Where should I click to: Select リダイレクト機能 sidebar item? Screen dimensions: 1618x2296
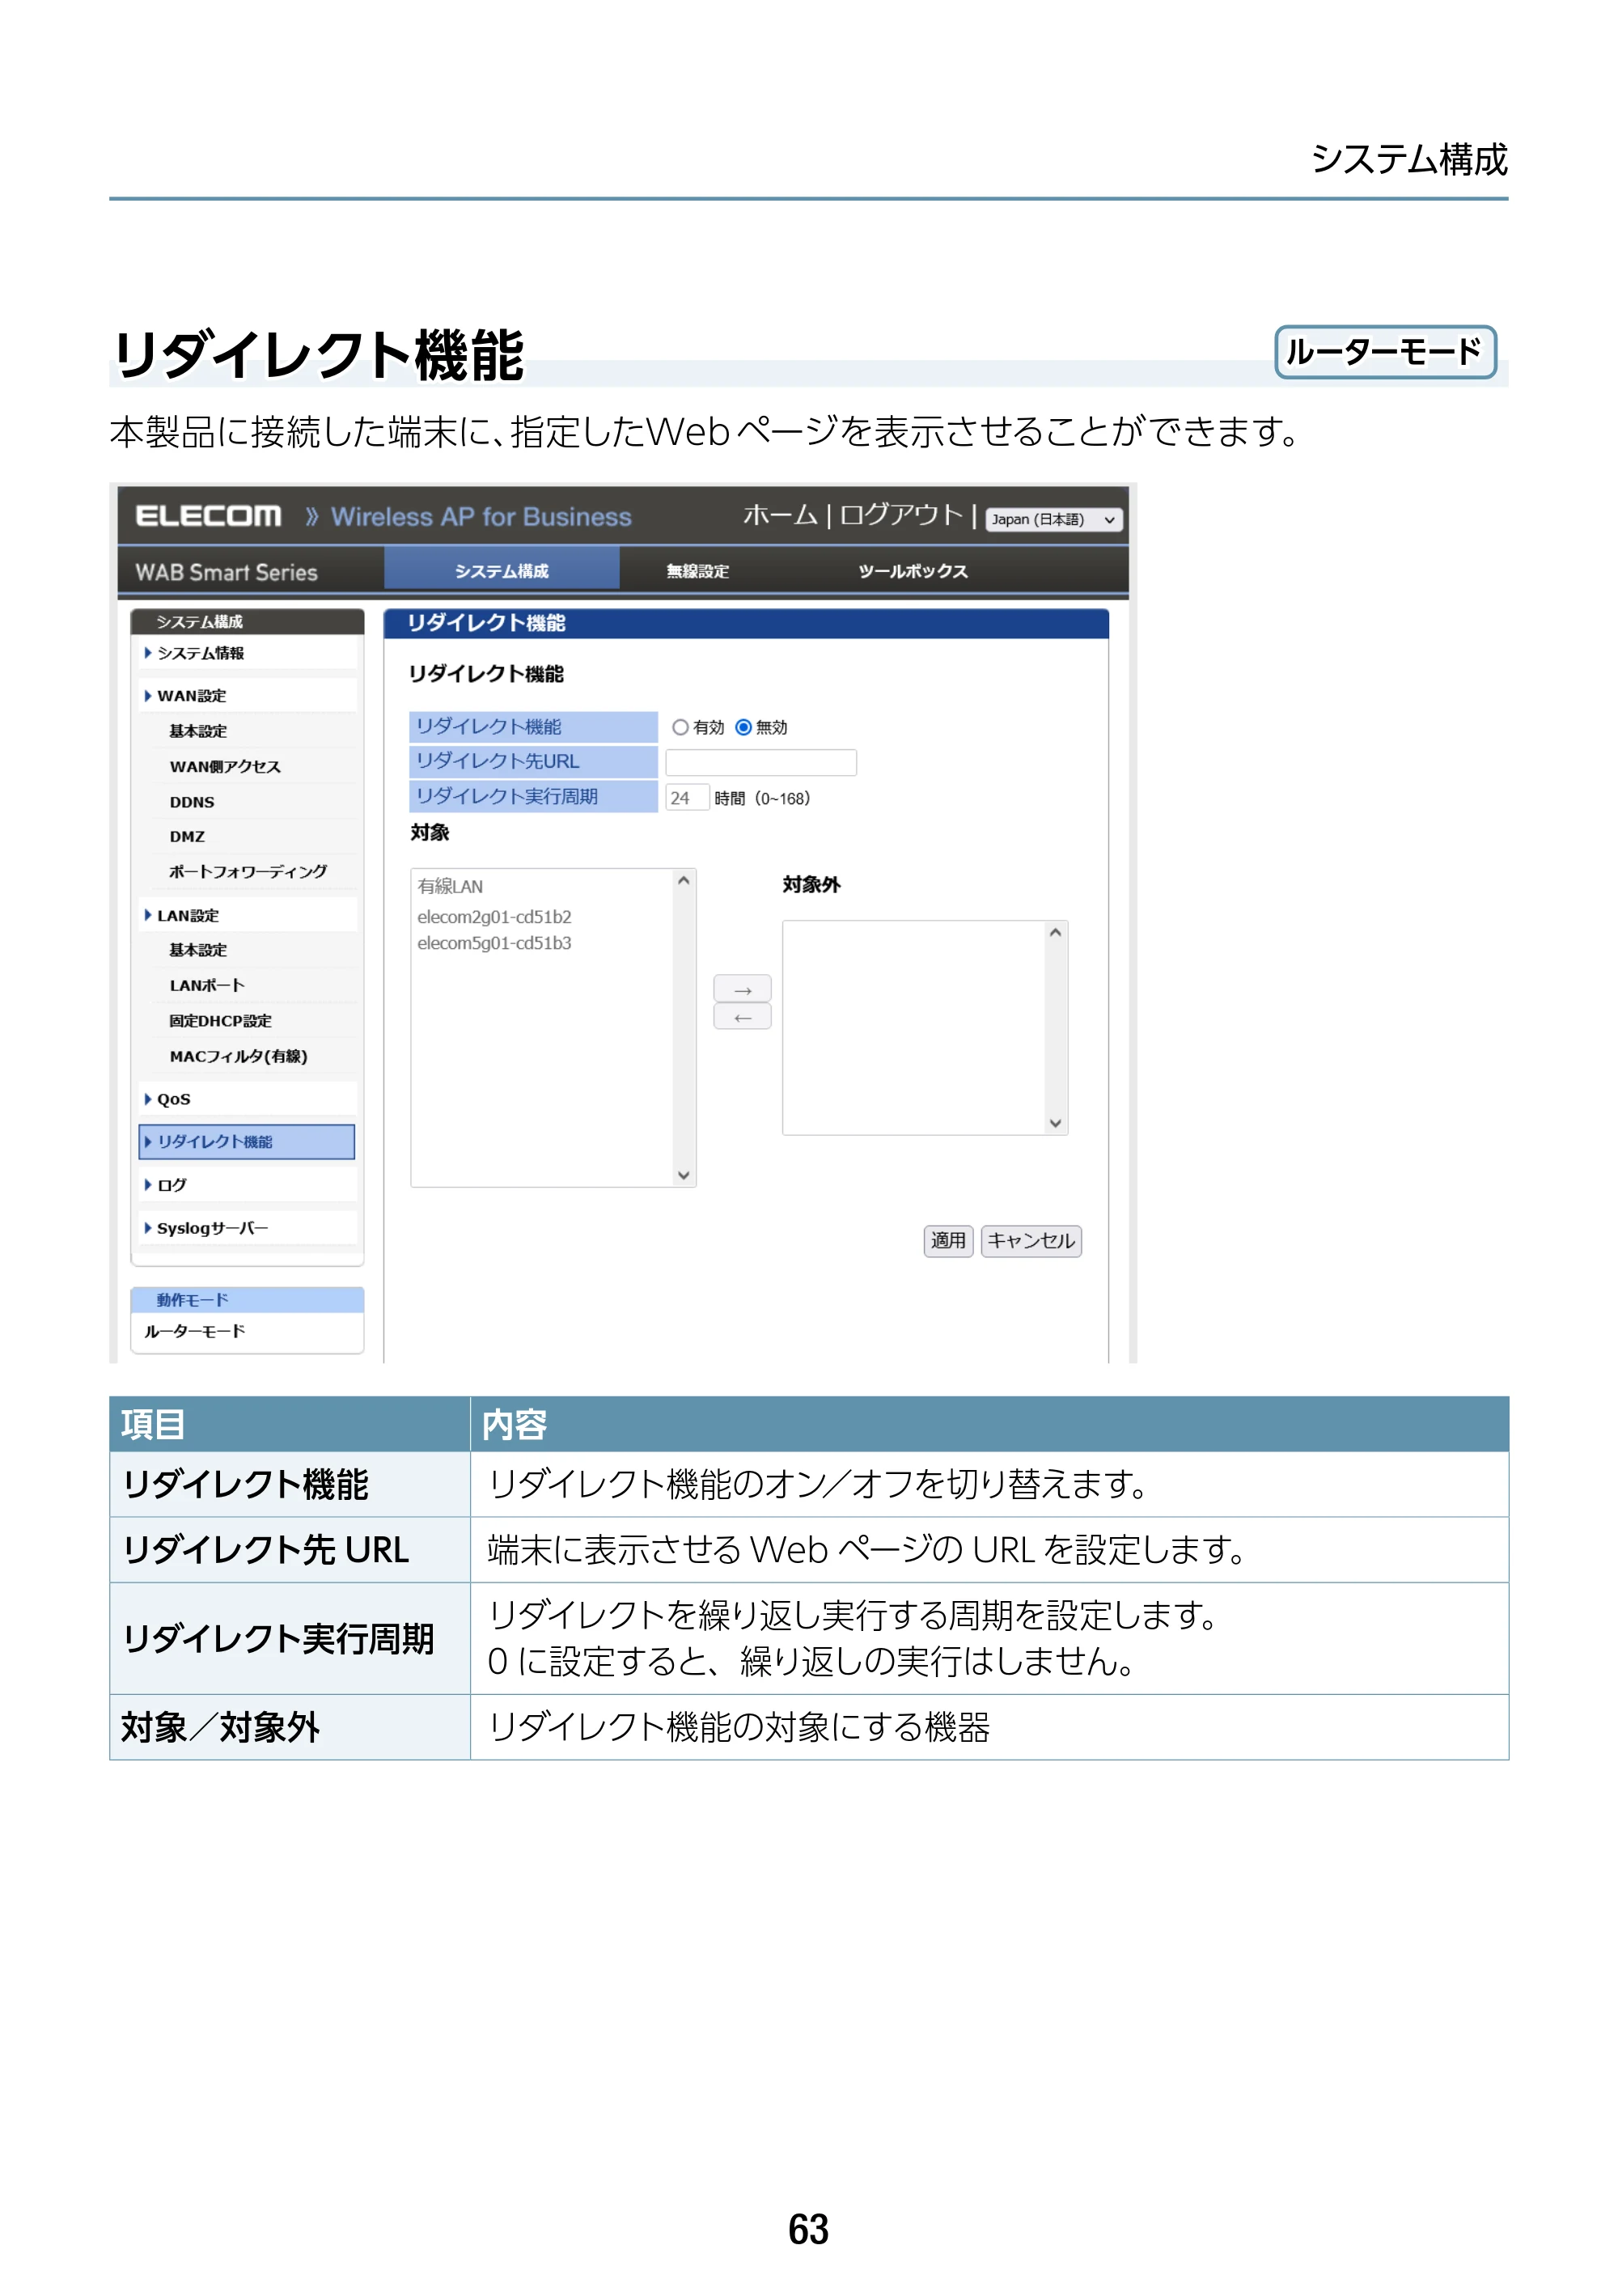[247, 1142]
